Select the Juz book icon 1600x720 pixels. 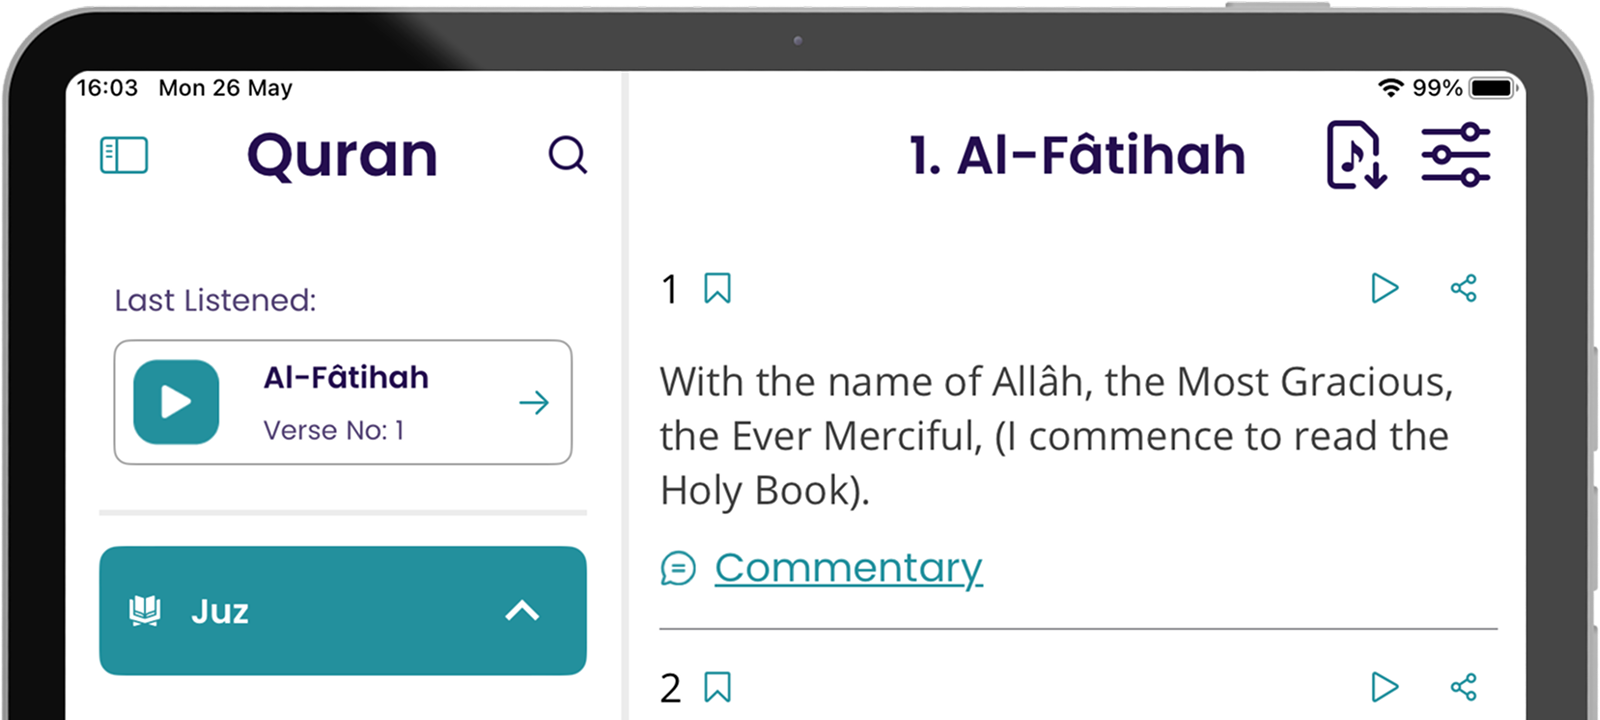(x=145, y=610)
